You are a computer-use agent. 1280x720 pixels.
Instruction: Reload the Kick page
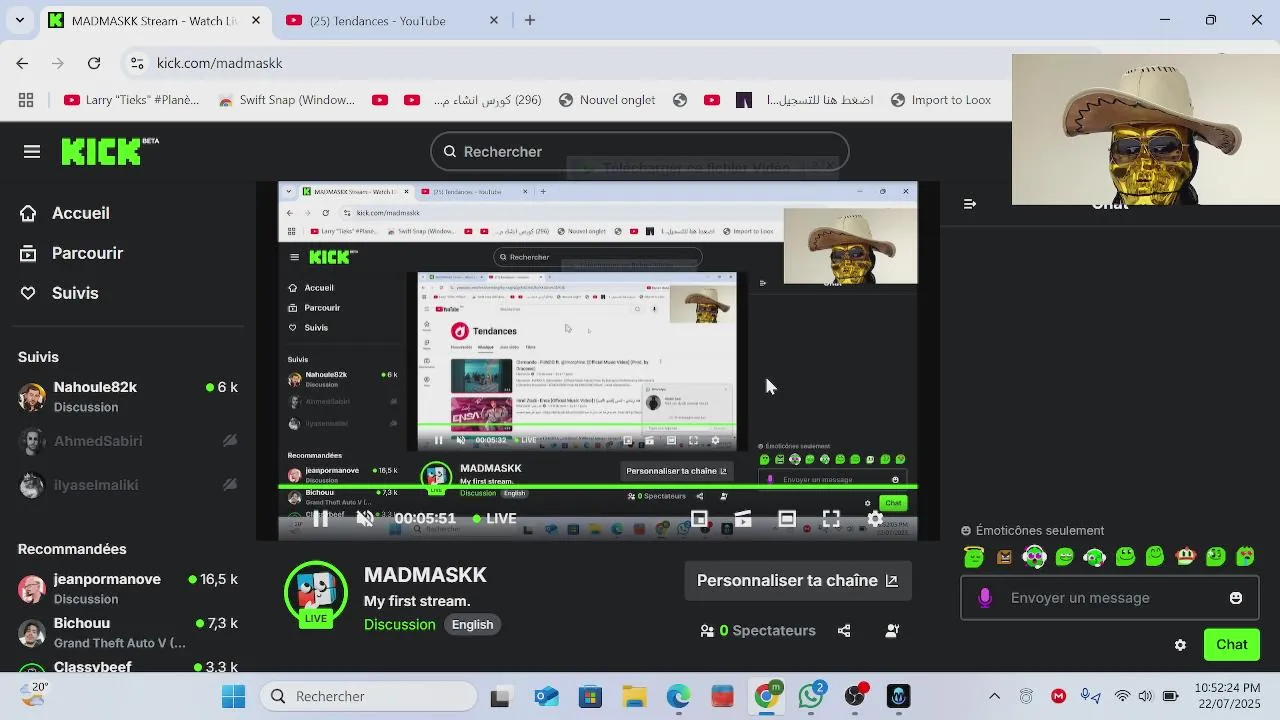(94, 63)
